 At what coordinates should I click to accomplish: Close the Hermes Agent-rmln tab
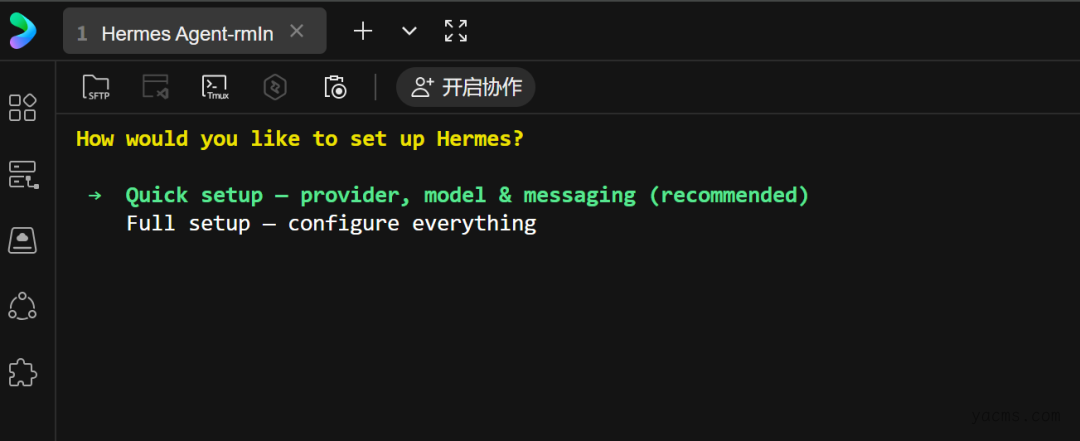296,31
